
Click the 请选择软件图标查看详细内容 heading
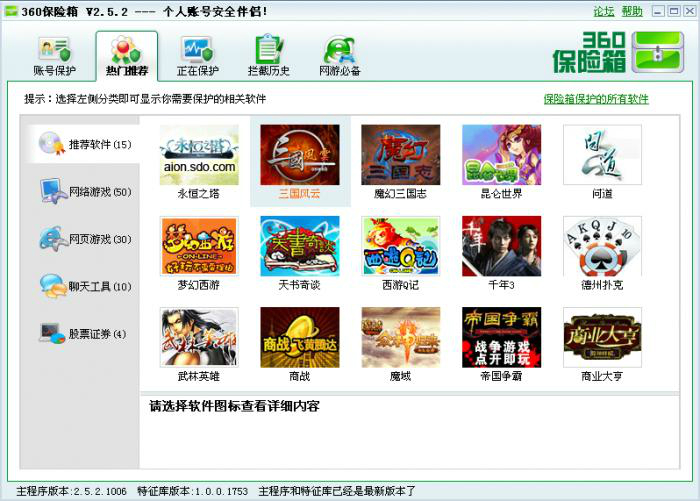pyautogui.click(x=234, y=406)
